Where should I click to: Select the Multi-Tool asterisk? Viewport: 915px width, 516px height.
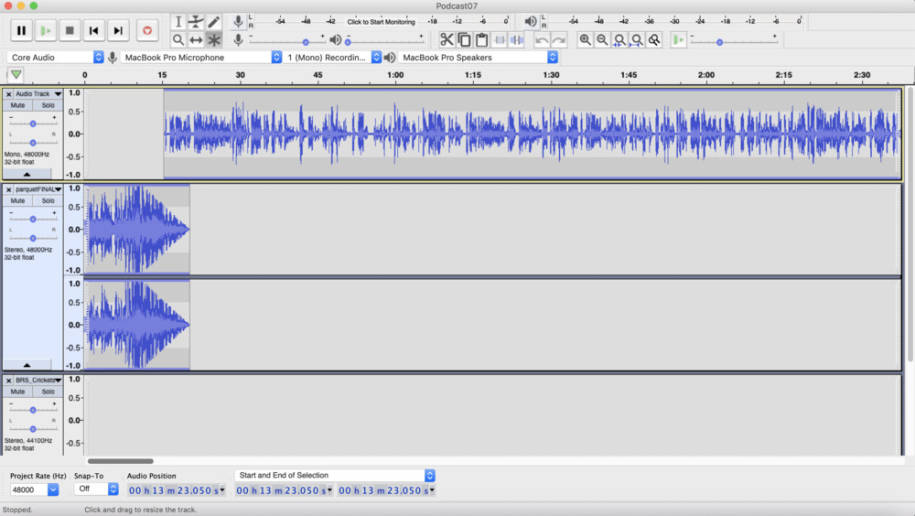pos(214,40)
